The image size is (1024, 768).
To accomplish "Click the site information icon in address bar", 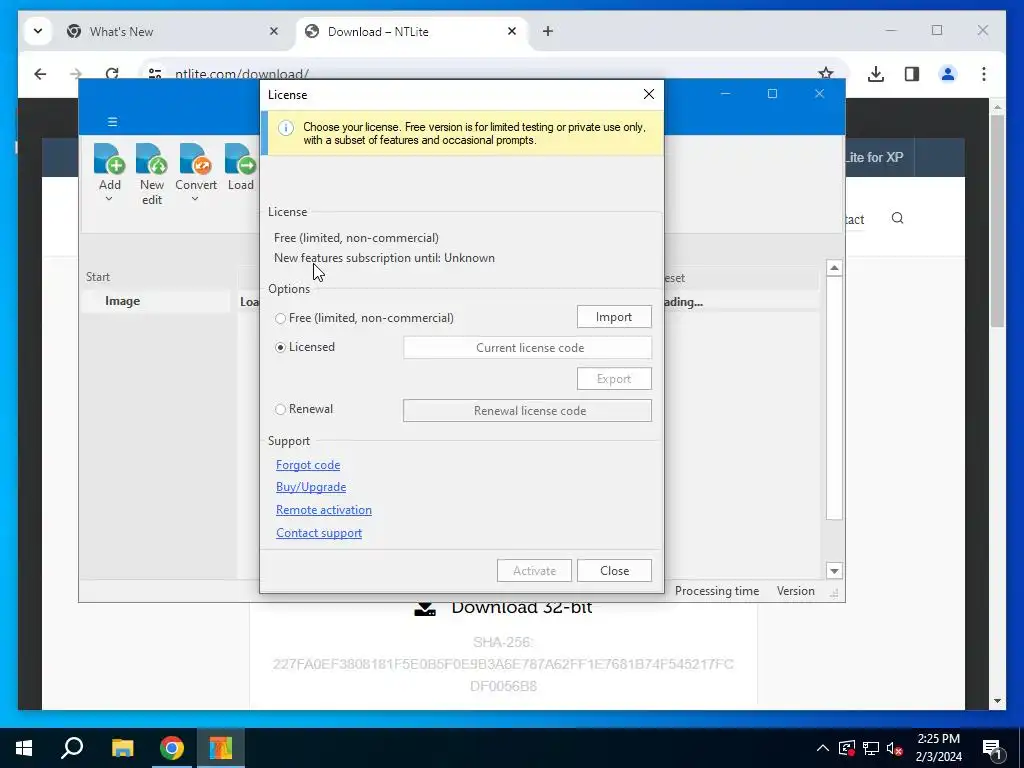I will pyautogui.click(x=155, y=74).
